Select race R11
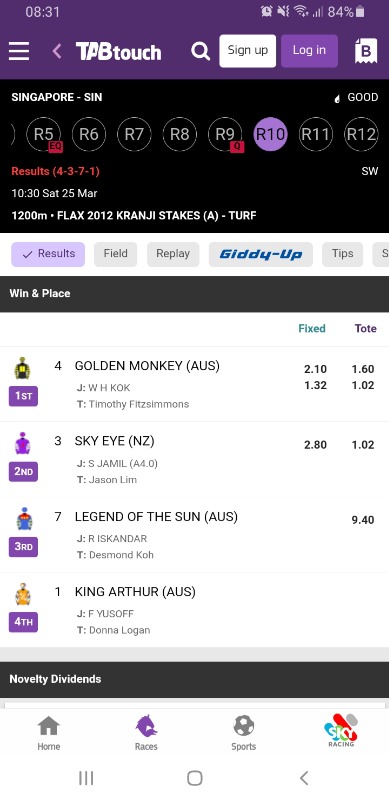This screenshot has width=389, height=800. [x=315, y=134]
